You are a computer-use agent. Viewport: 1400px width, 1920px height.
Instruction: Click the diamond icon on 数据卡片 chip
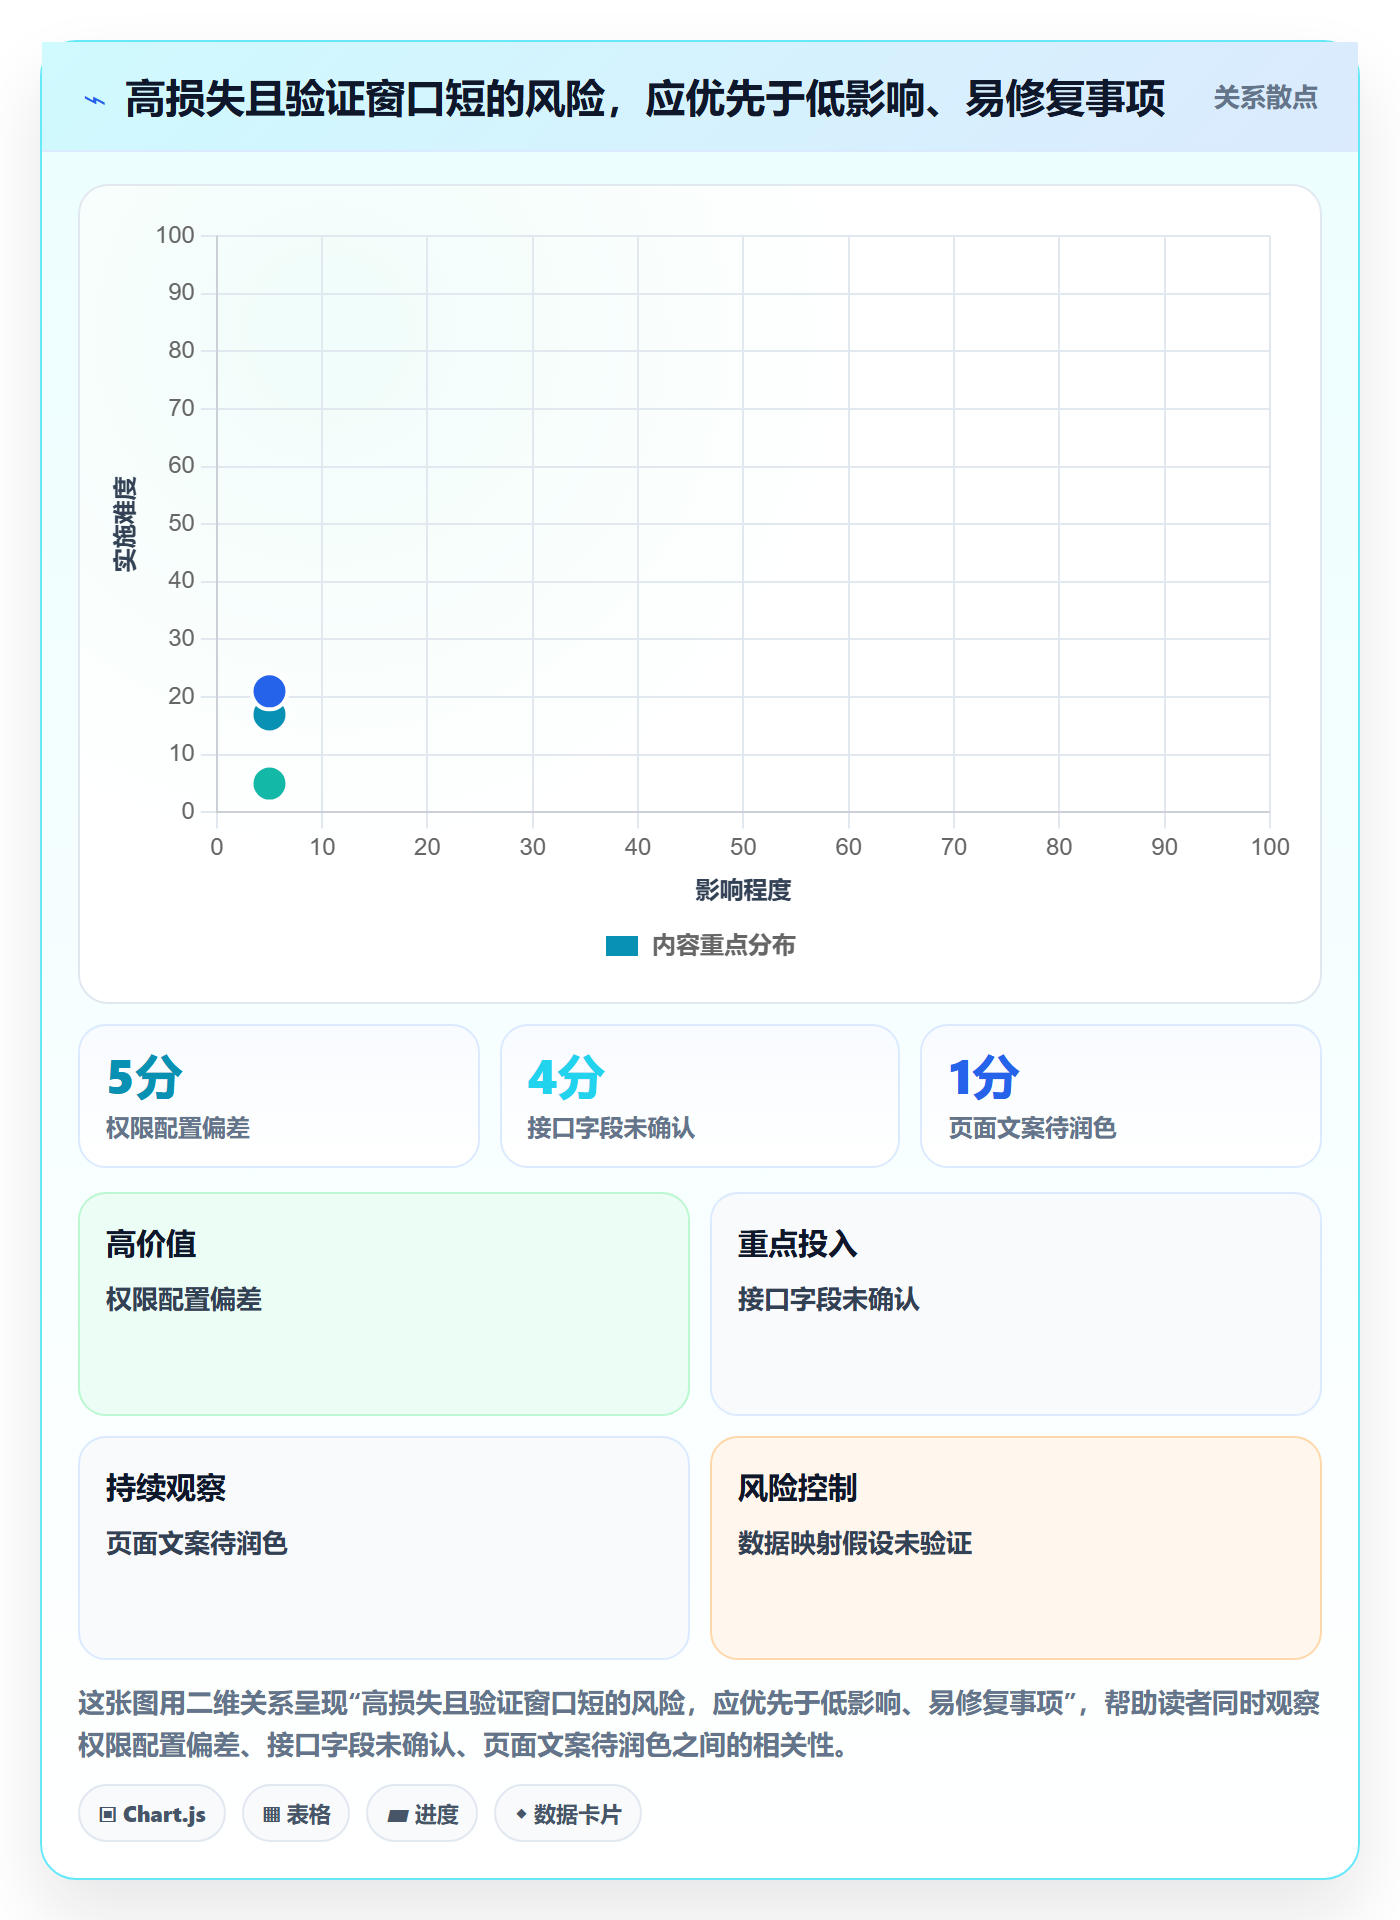click(521, 1814)
